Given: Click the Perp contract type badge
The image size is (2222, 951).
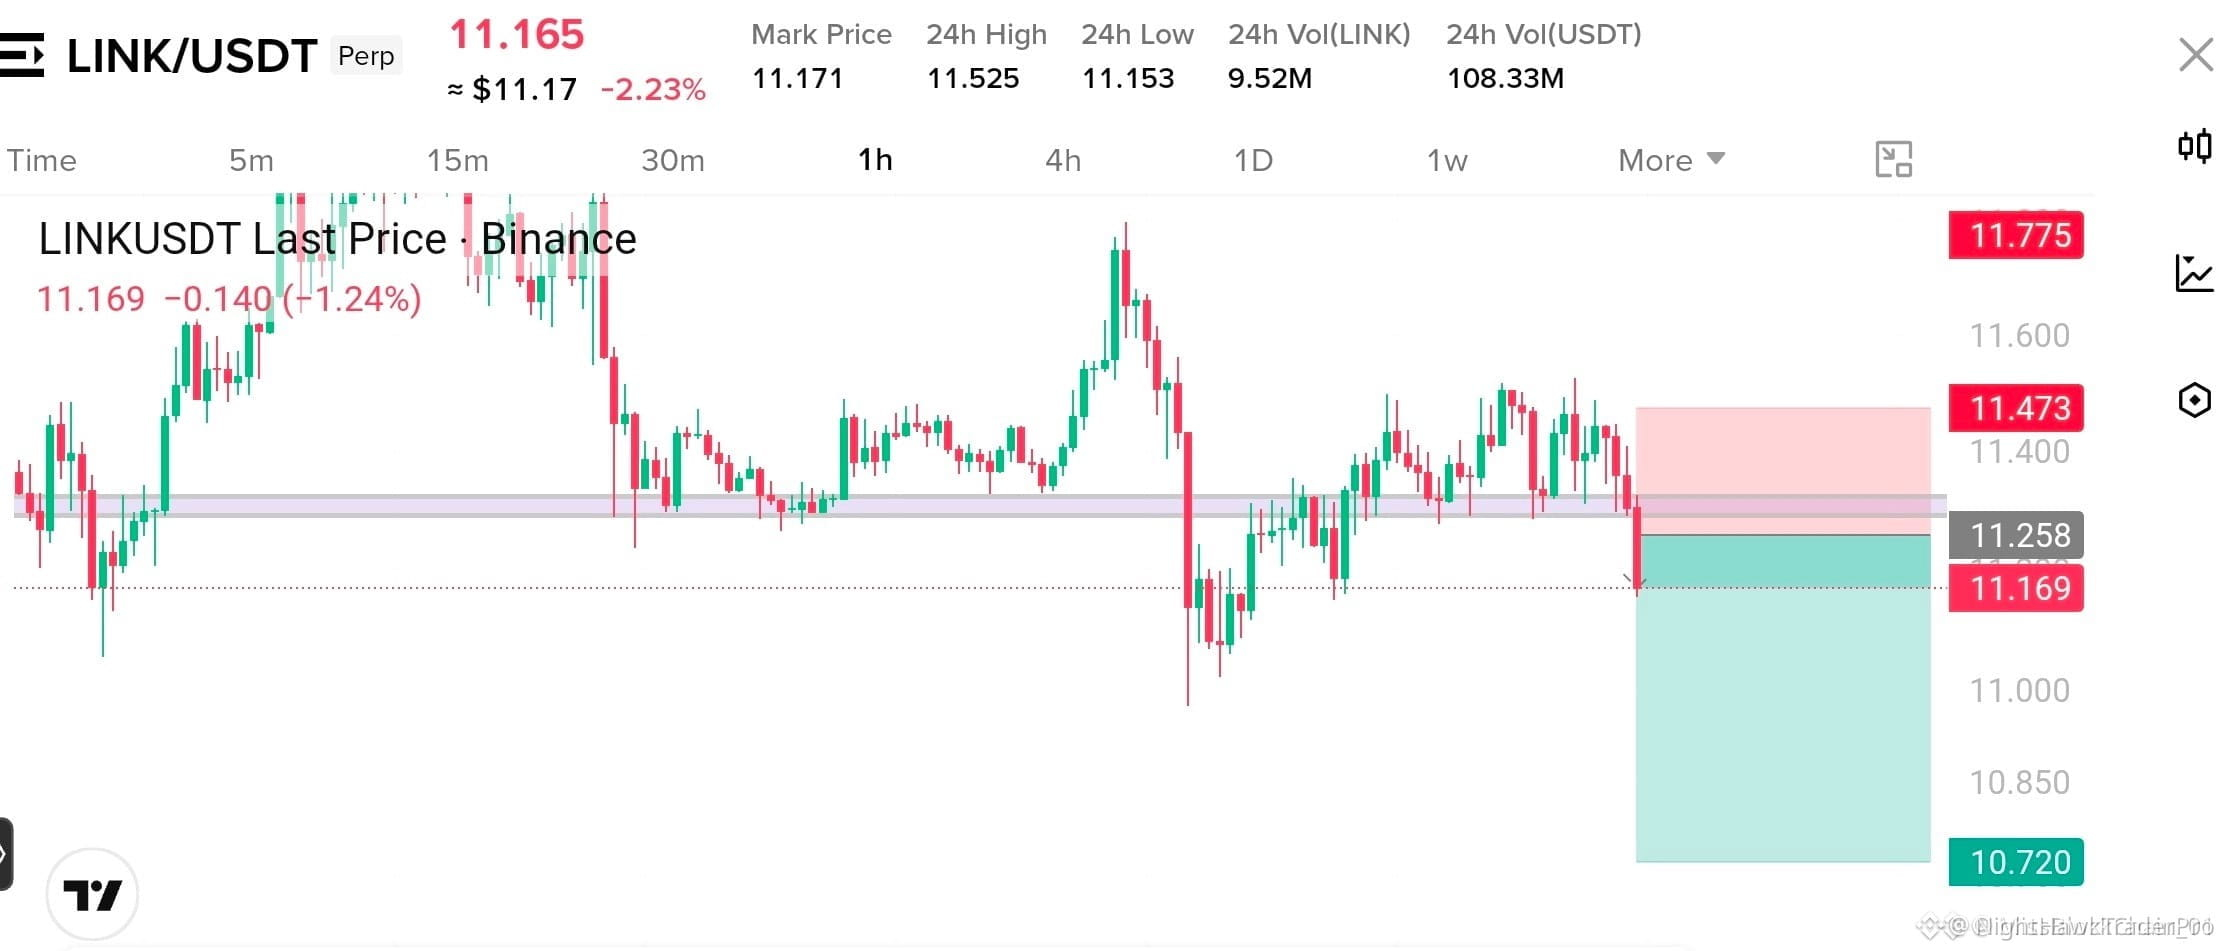Looking at the screenshot, I should (x=366, y=56).
